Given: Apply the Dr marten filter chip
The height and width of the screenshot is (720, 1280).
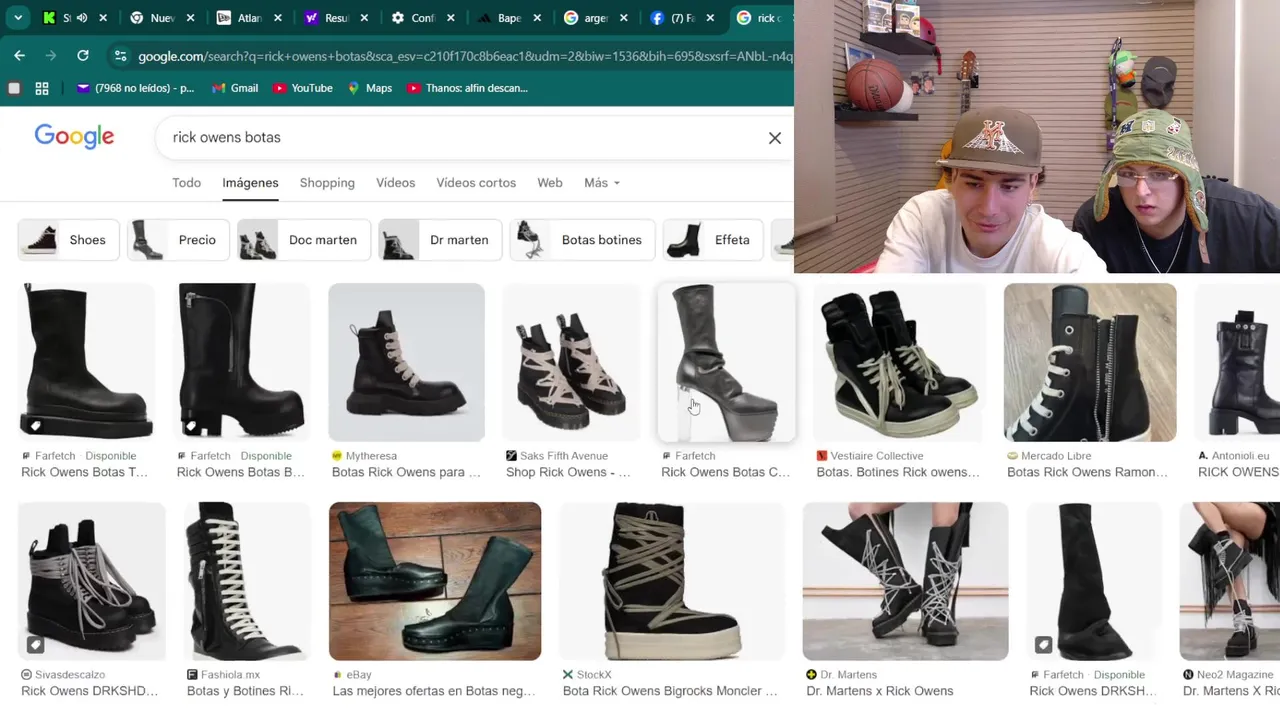Looking at the screenshot, I should pos(440,240).
